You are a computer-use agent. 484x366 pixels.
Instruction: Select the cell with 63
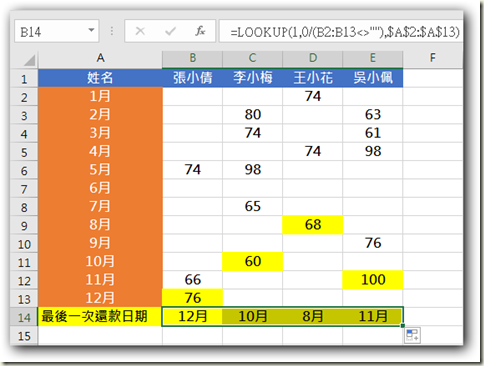click(x=373, y=115)
